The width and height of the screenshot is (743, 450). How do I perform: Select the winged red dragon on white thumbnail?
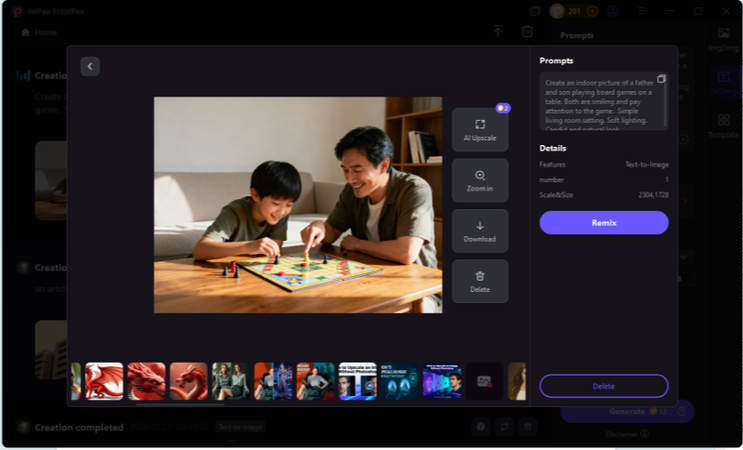pyautogui.click(x=104, y=381)
